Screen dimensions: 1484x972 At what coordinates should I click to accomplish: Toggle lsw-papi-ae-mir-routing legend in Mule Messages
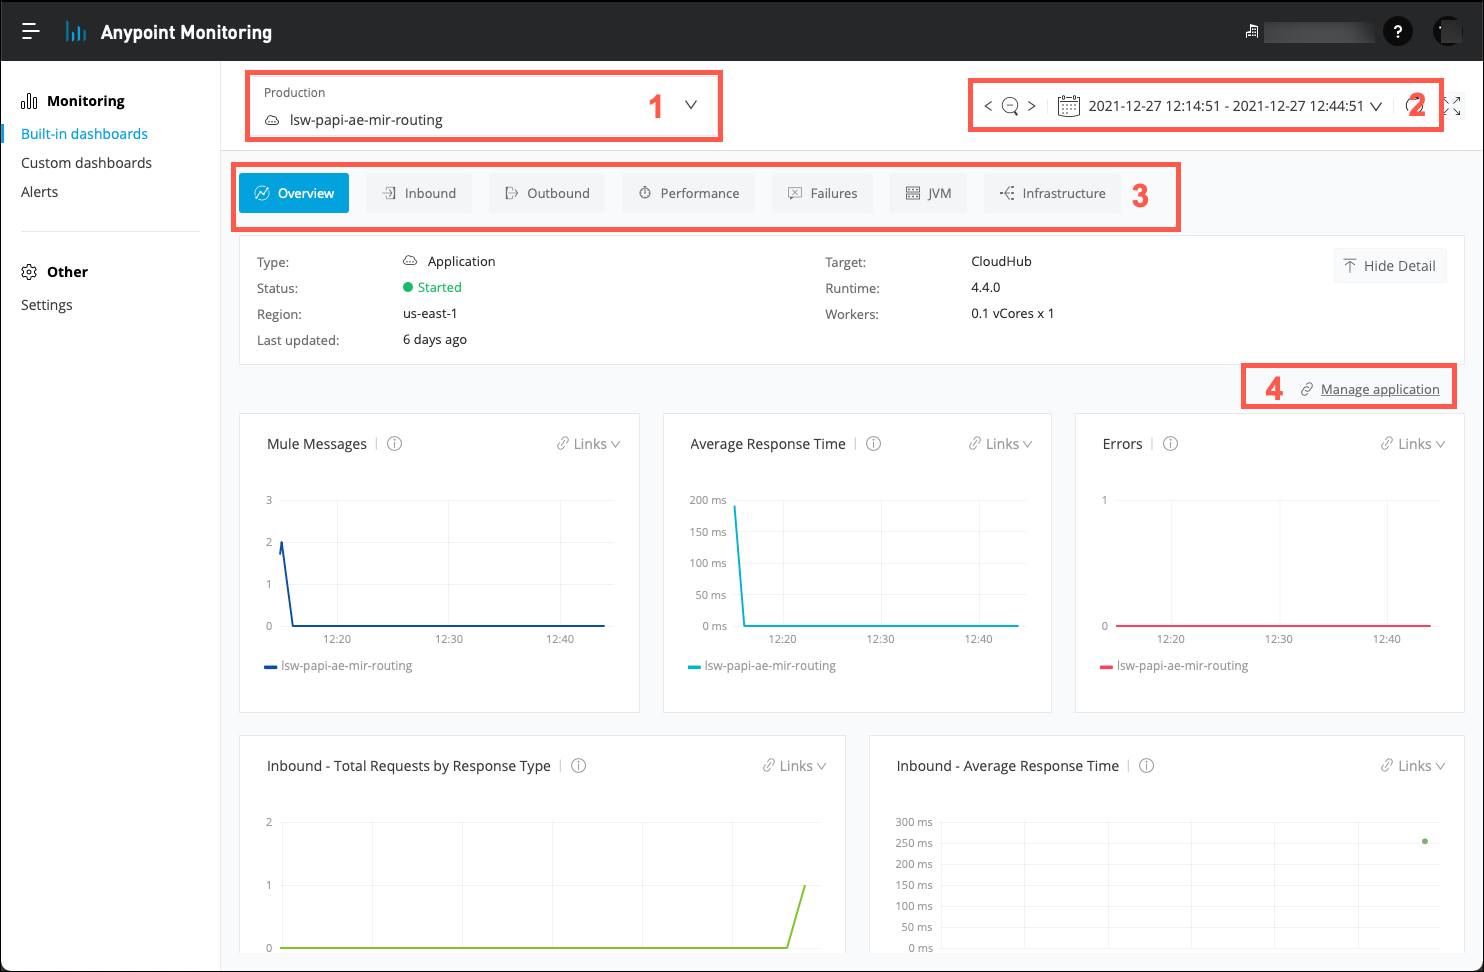338,666
